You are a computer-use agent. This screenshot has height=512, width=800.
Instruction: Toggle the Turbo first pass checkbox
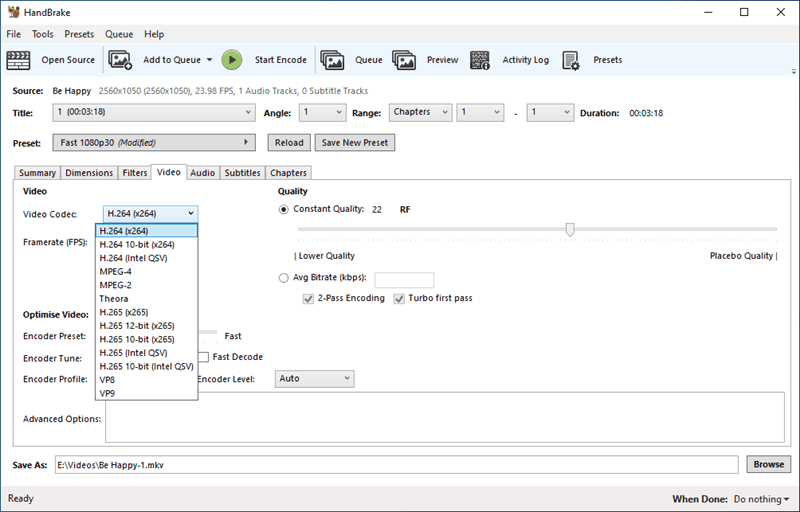[399, 299]
